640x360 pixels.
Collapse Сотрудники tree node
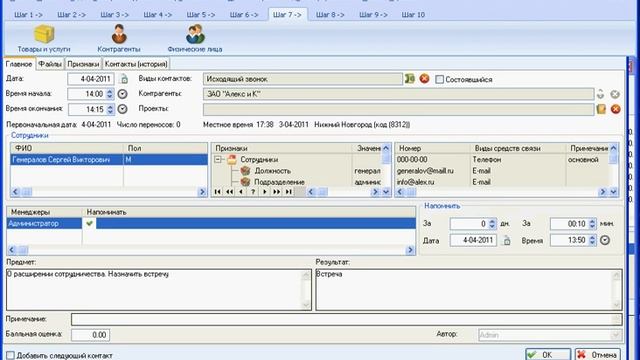218,160
